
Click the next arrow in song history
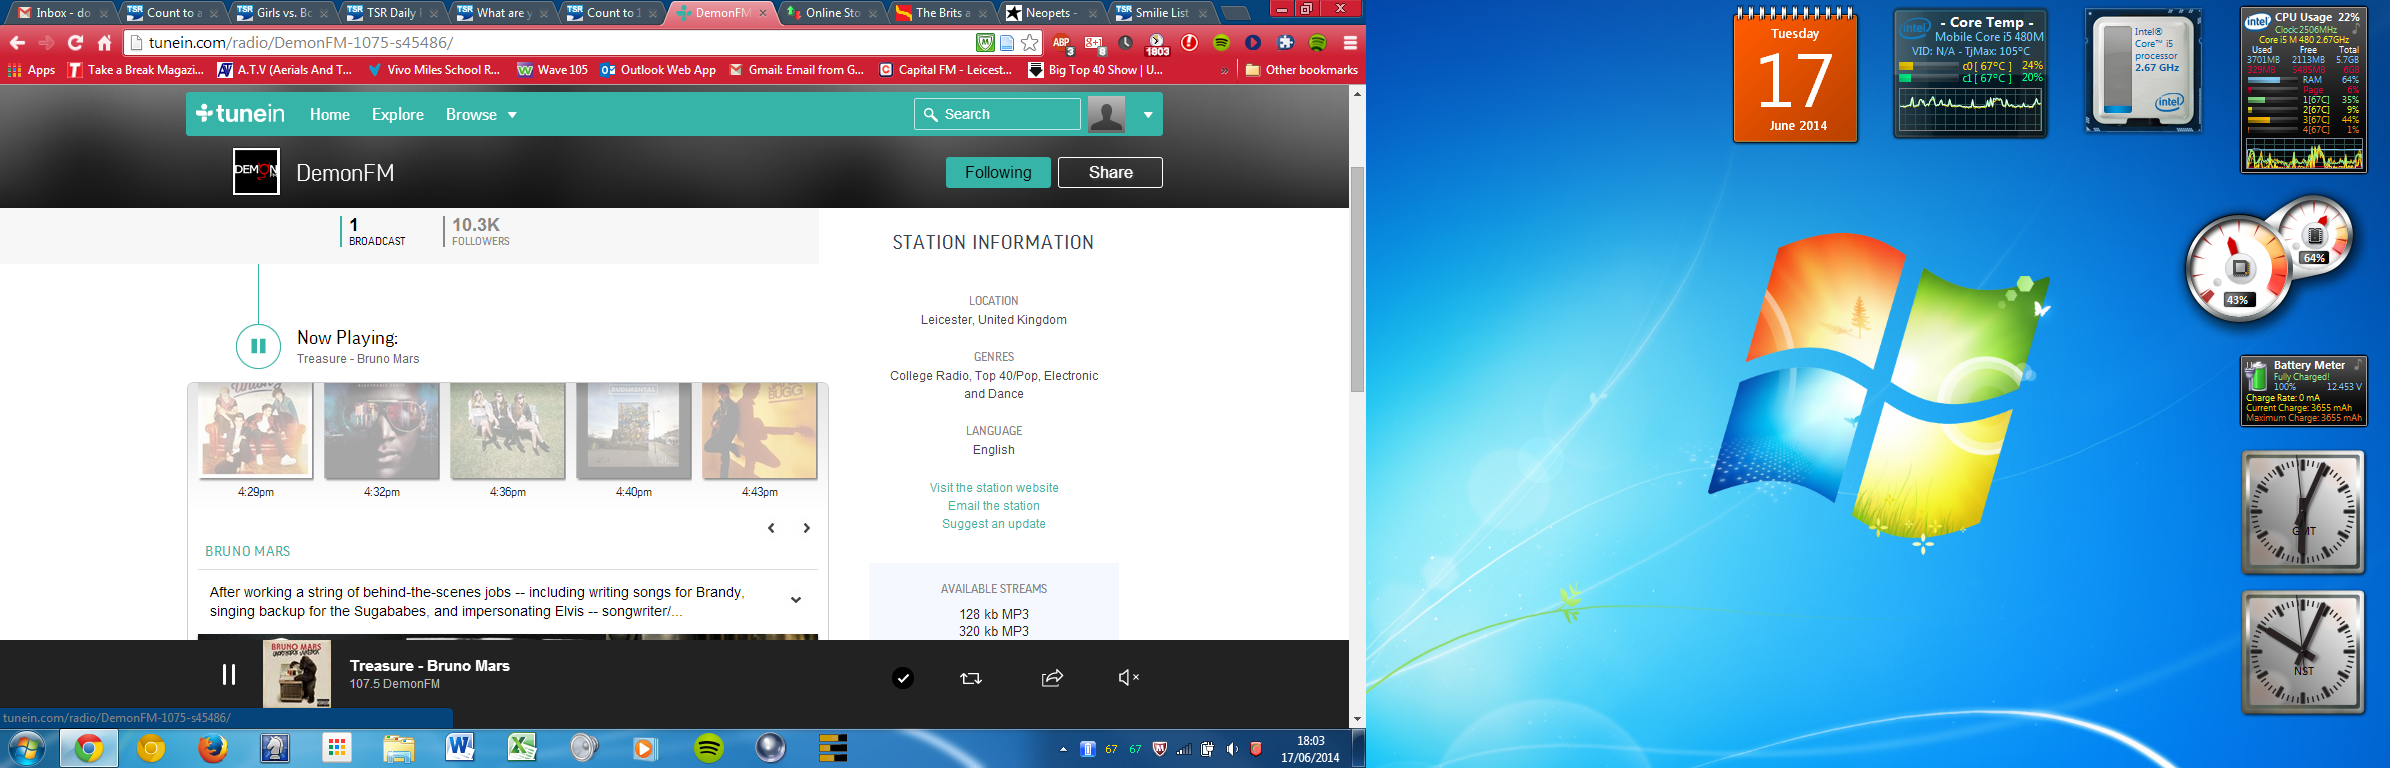coord(806,528)
